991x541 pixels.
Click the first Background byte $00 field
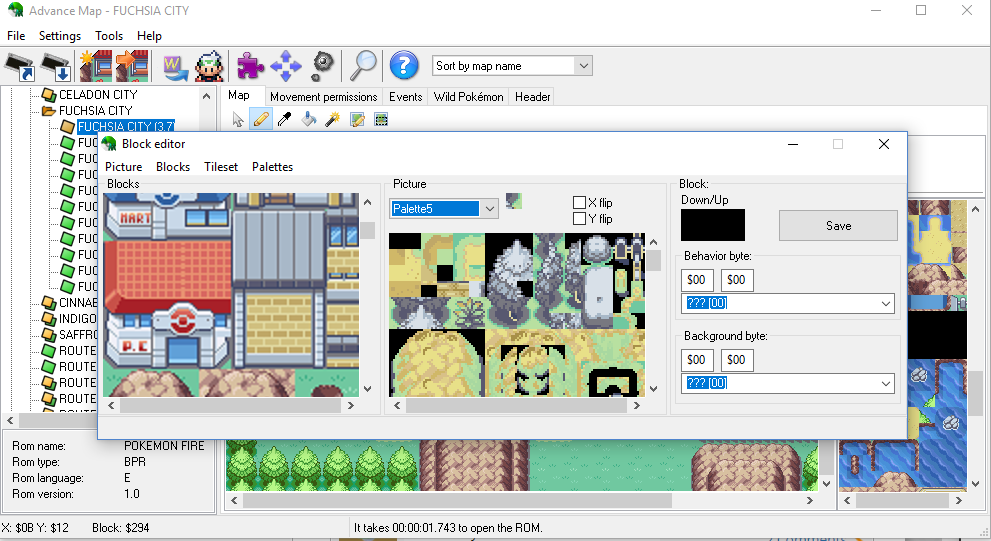[x=697, y=360]
